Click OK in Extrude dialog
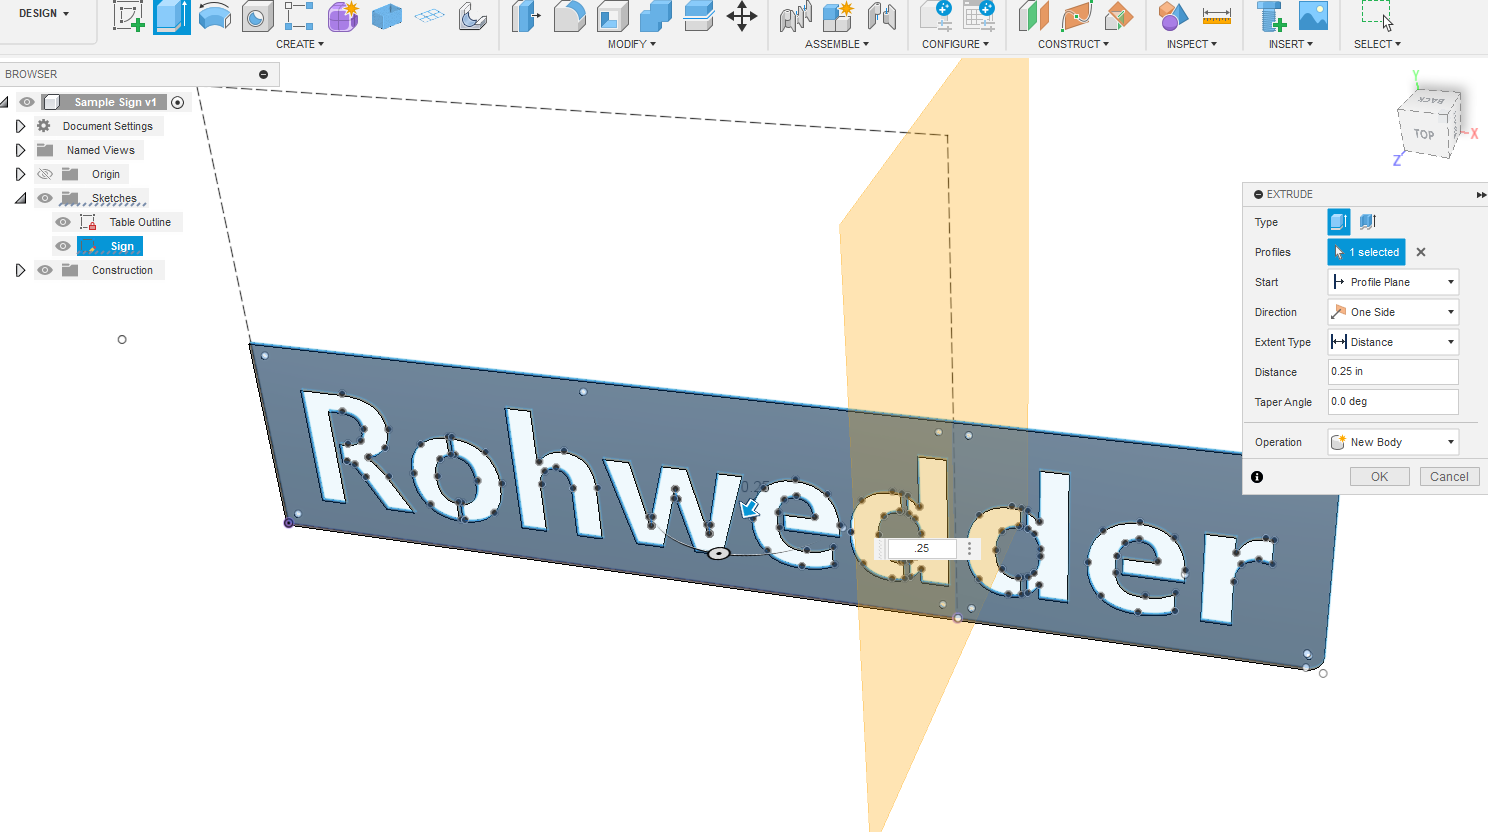 pyautogui.click(x=1379, y=477)
